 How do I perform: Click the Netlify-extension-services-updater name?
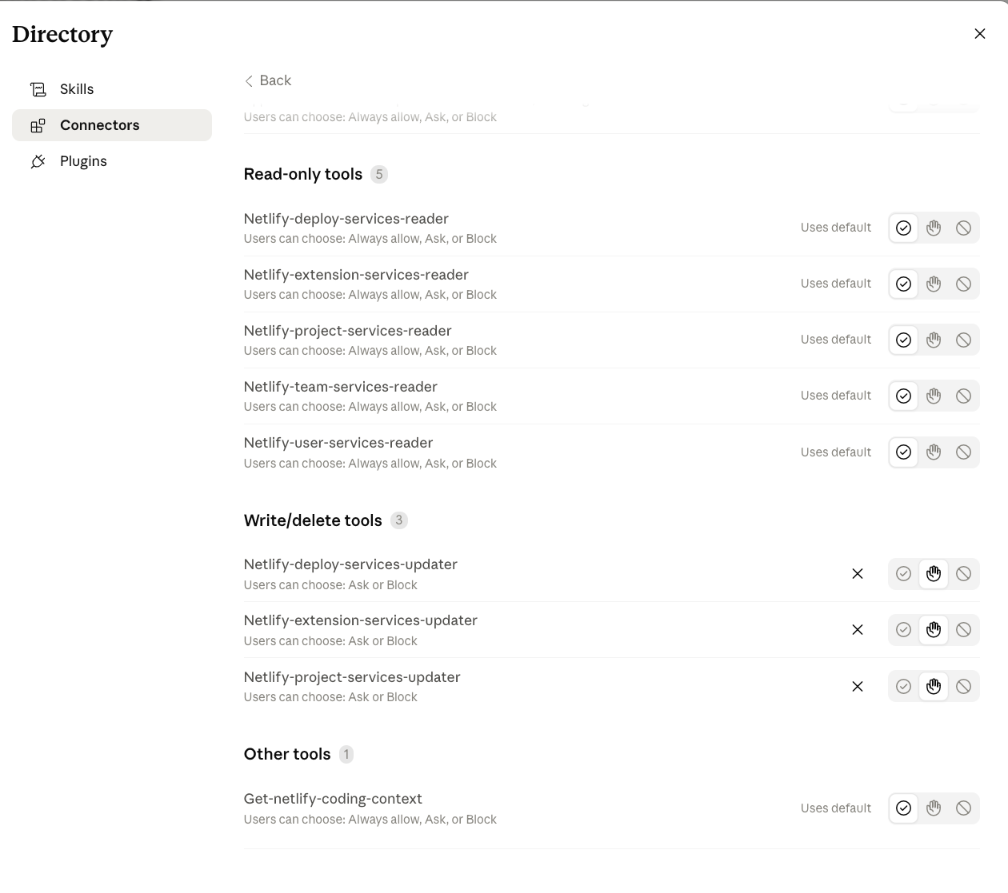tap(361, 620)
